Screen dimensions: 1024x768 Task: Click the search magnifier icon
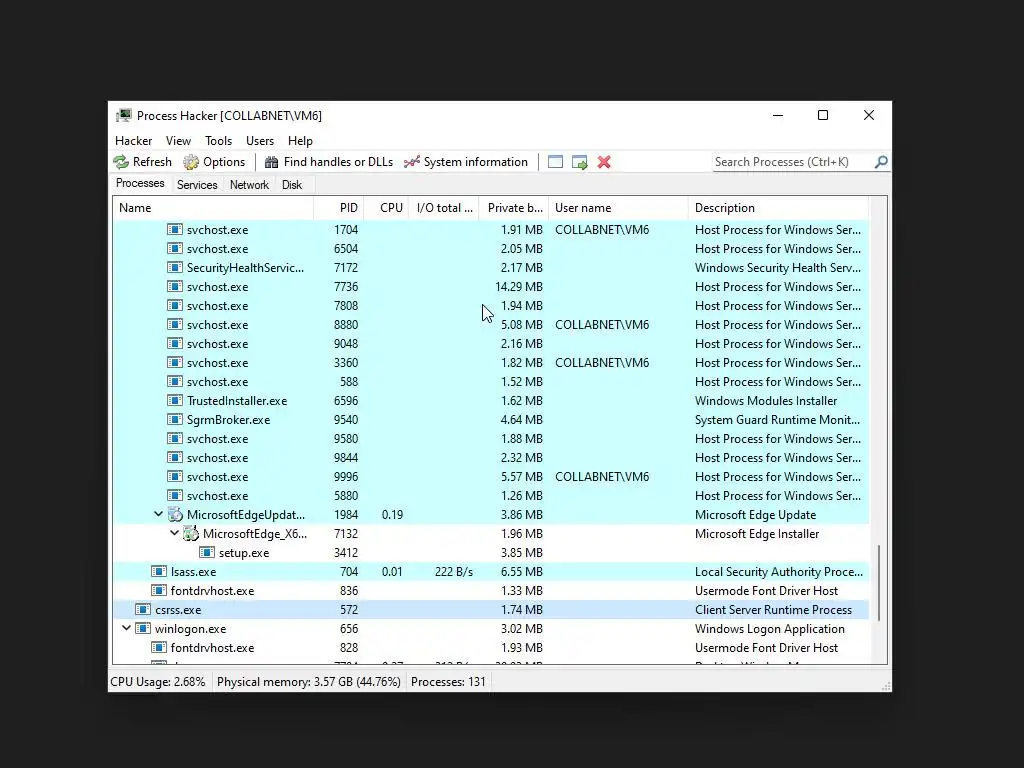coord(881,161)
